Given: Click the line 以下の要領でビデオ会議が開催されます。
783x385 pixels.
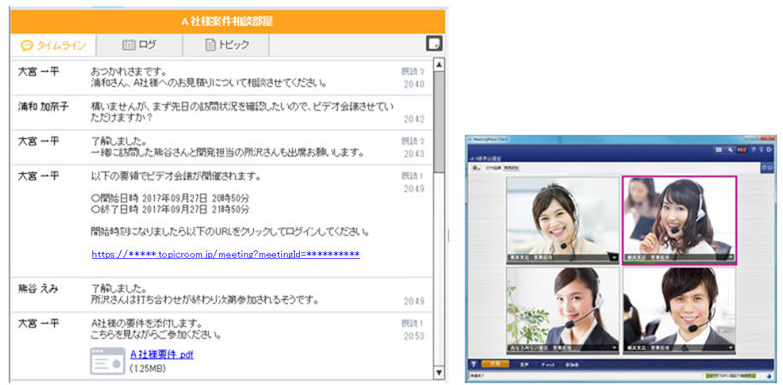Looking at the screenshot, I should [x=176, y=176].
